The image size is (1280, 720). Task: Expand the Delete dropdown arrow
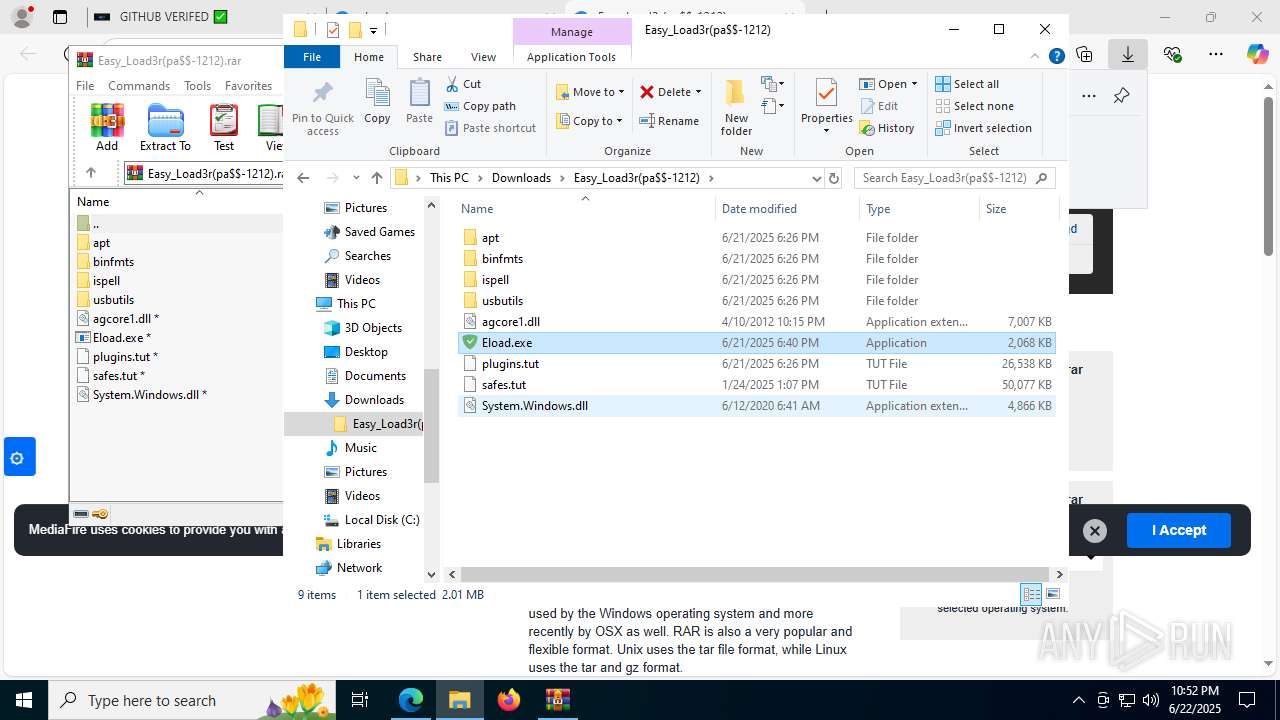pyautogui.click(x=698, y=92)
